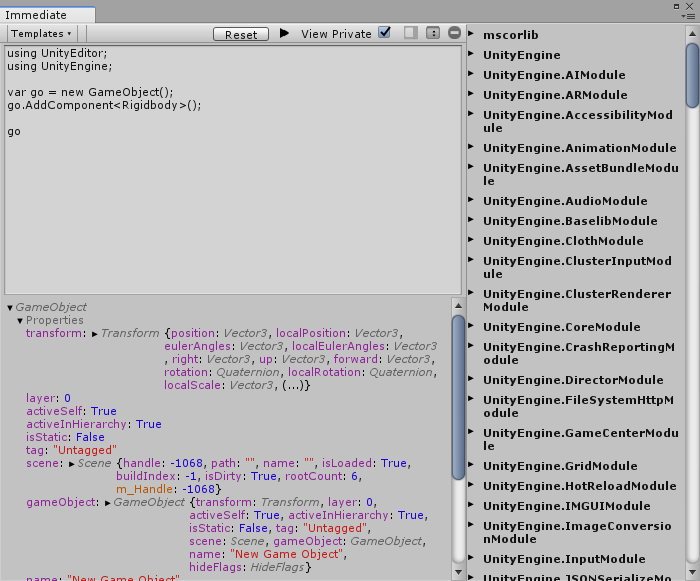Expand UnityEngine.AnimationModule arrow
The image size is (700, 581).
pos(471,146)
